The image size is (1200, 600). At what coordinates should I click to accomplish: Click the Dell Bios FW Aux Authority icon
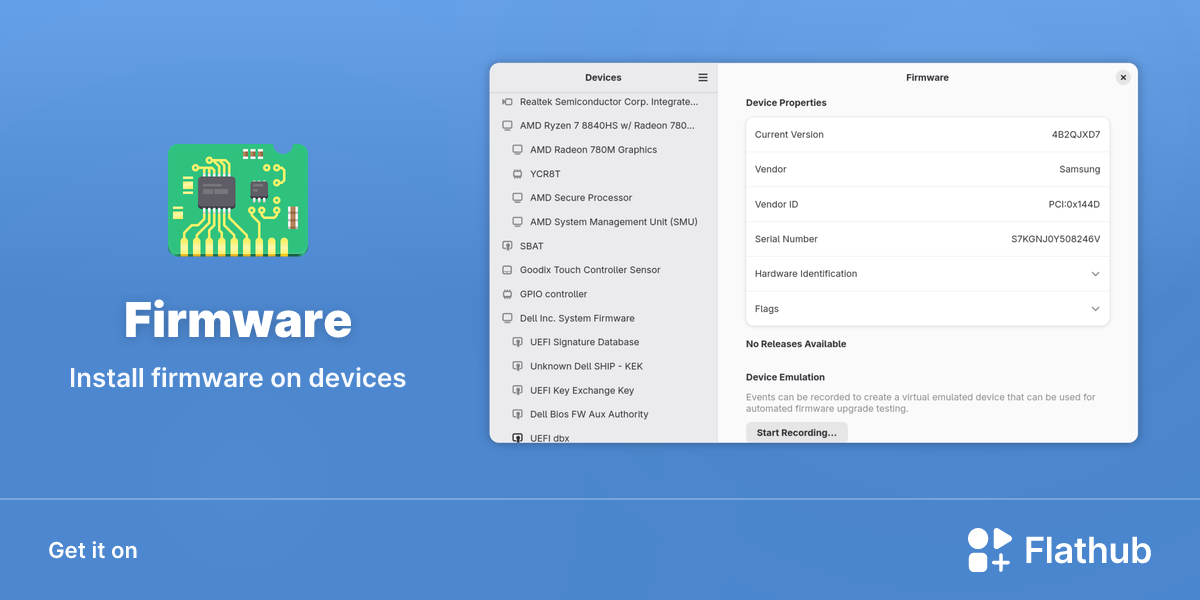517,414
